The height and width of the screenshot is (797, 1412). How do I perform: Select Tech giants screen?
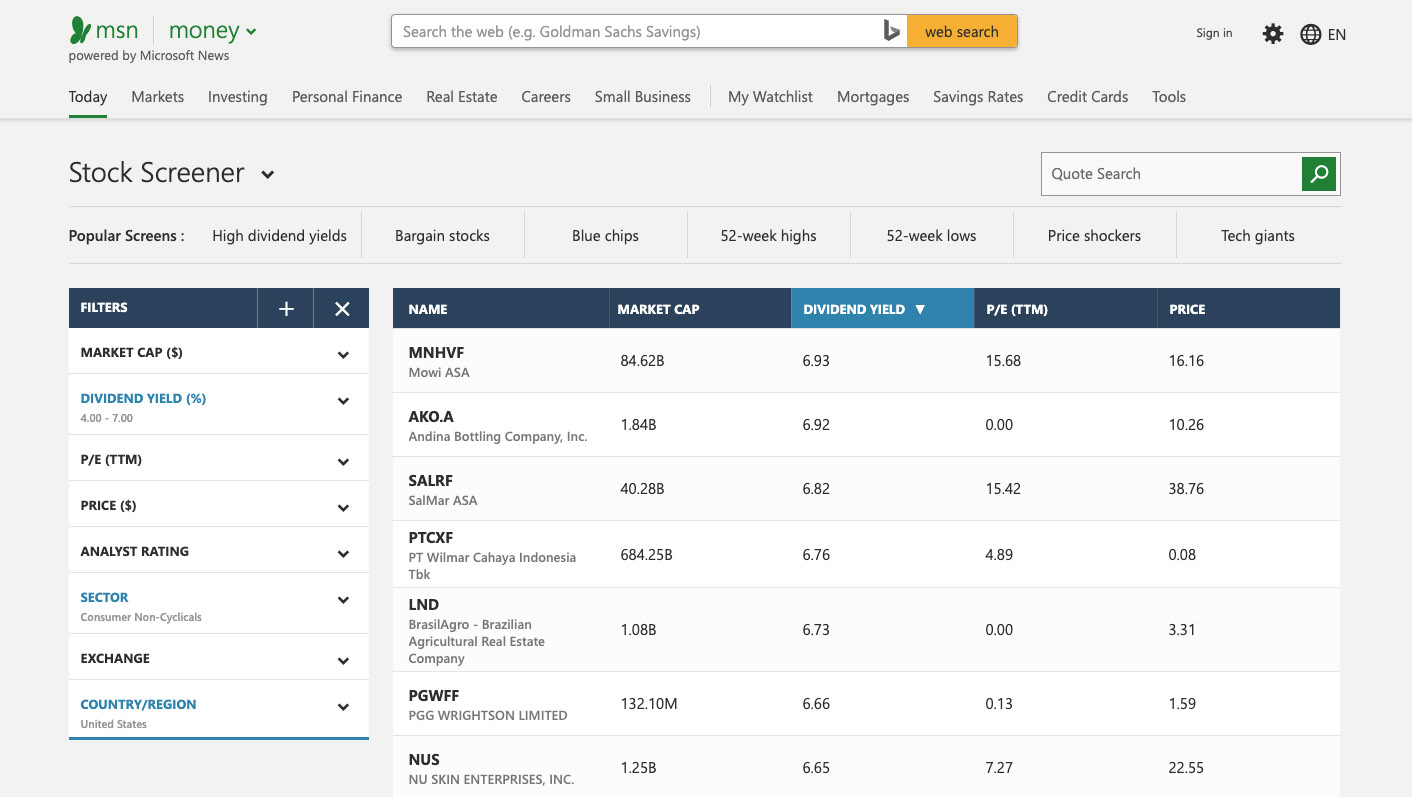pyautogui.click(x=1257, y=236)
